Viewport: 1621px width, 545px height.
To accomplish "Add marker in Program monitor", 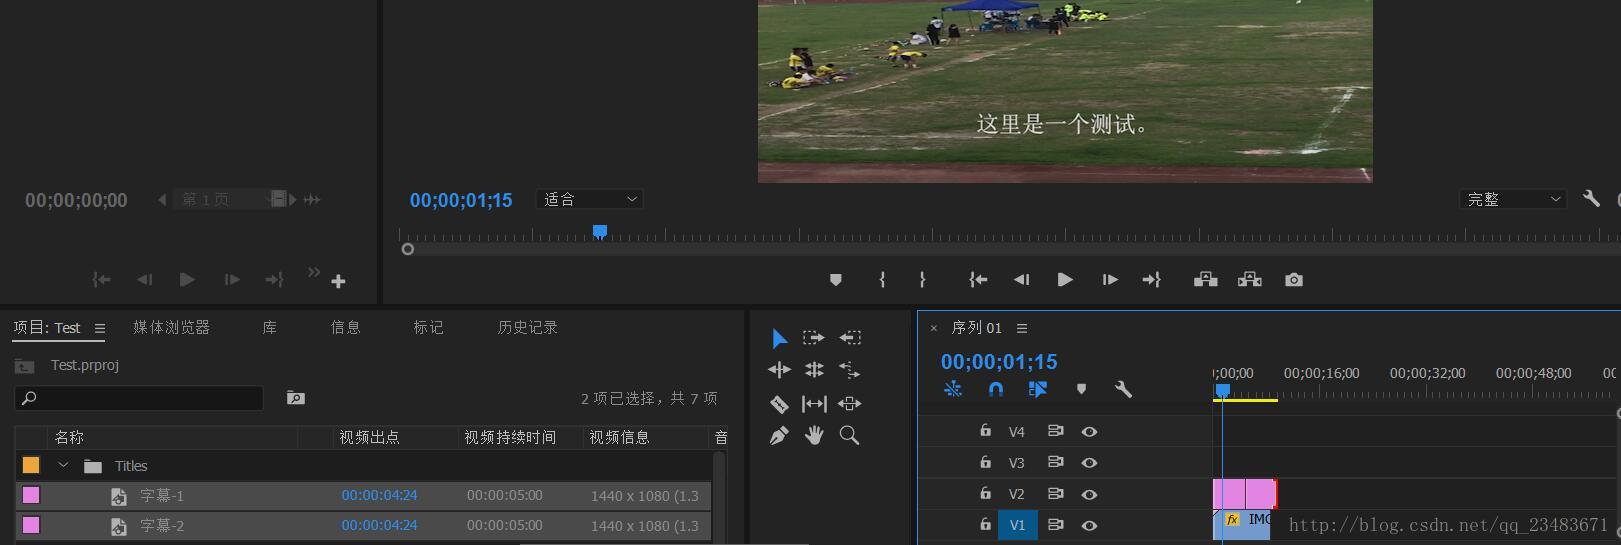I will tap(836, 280).
